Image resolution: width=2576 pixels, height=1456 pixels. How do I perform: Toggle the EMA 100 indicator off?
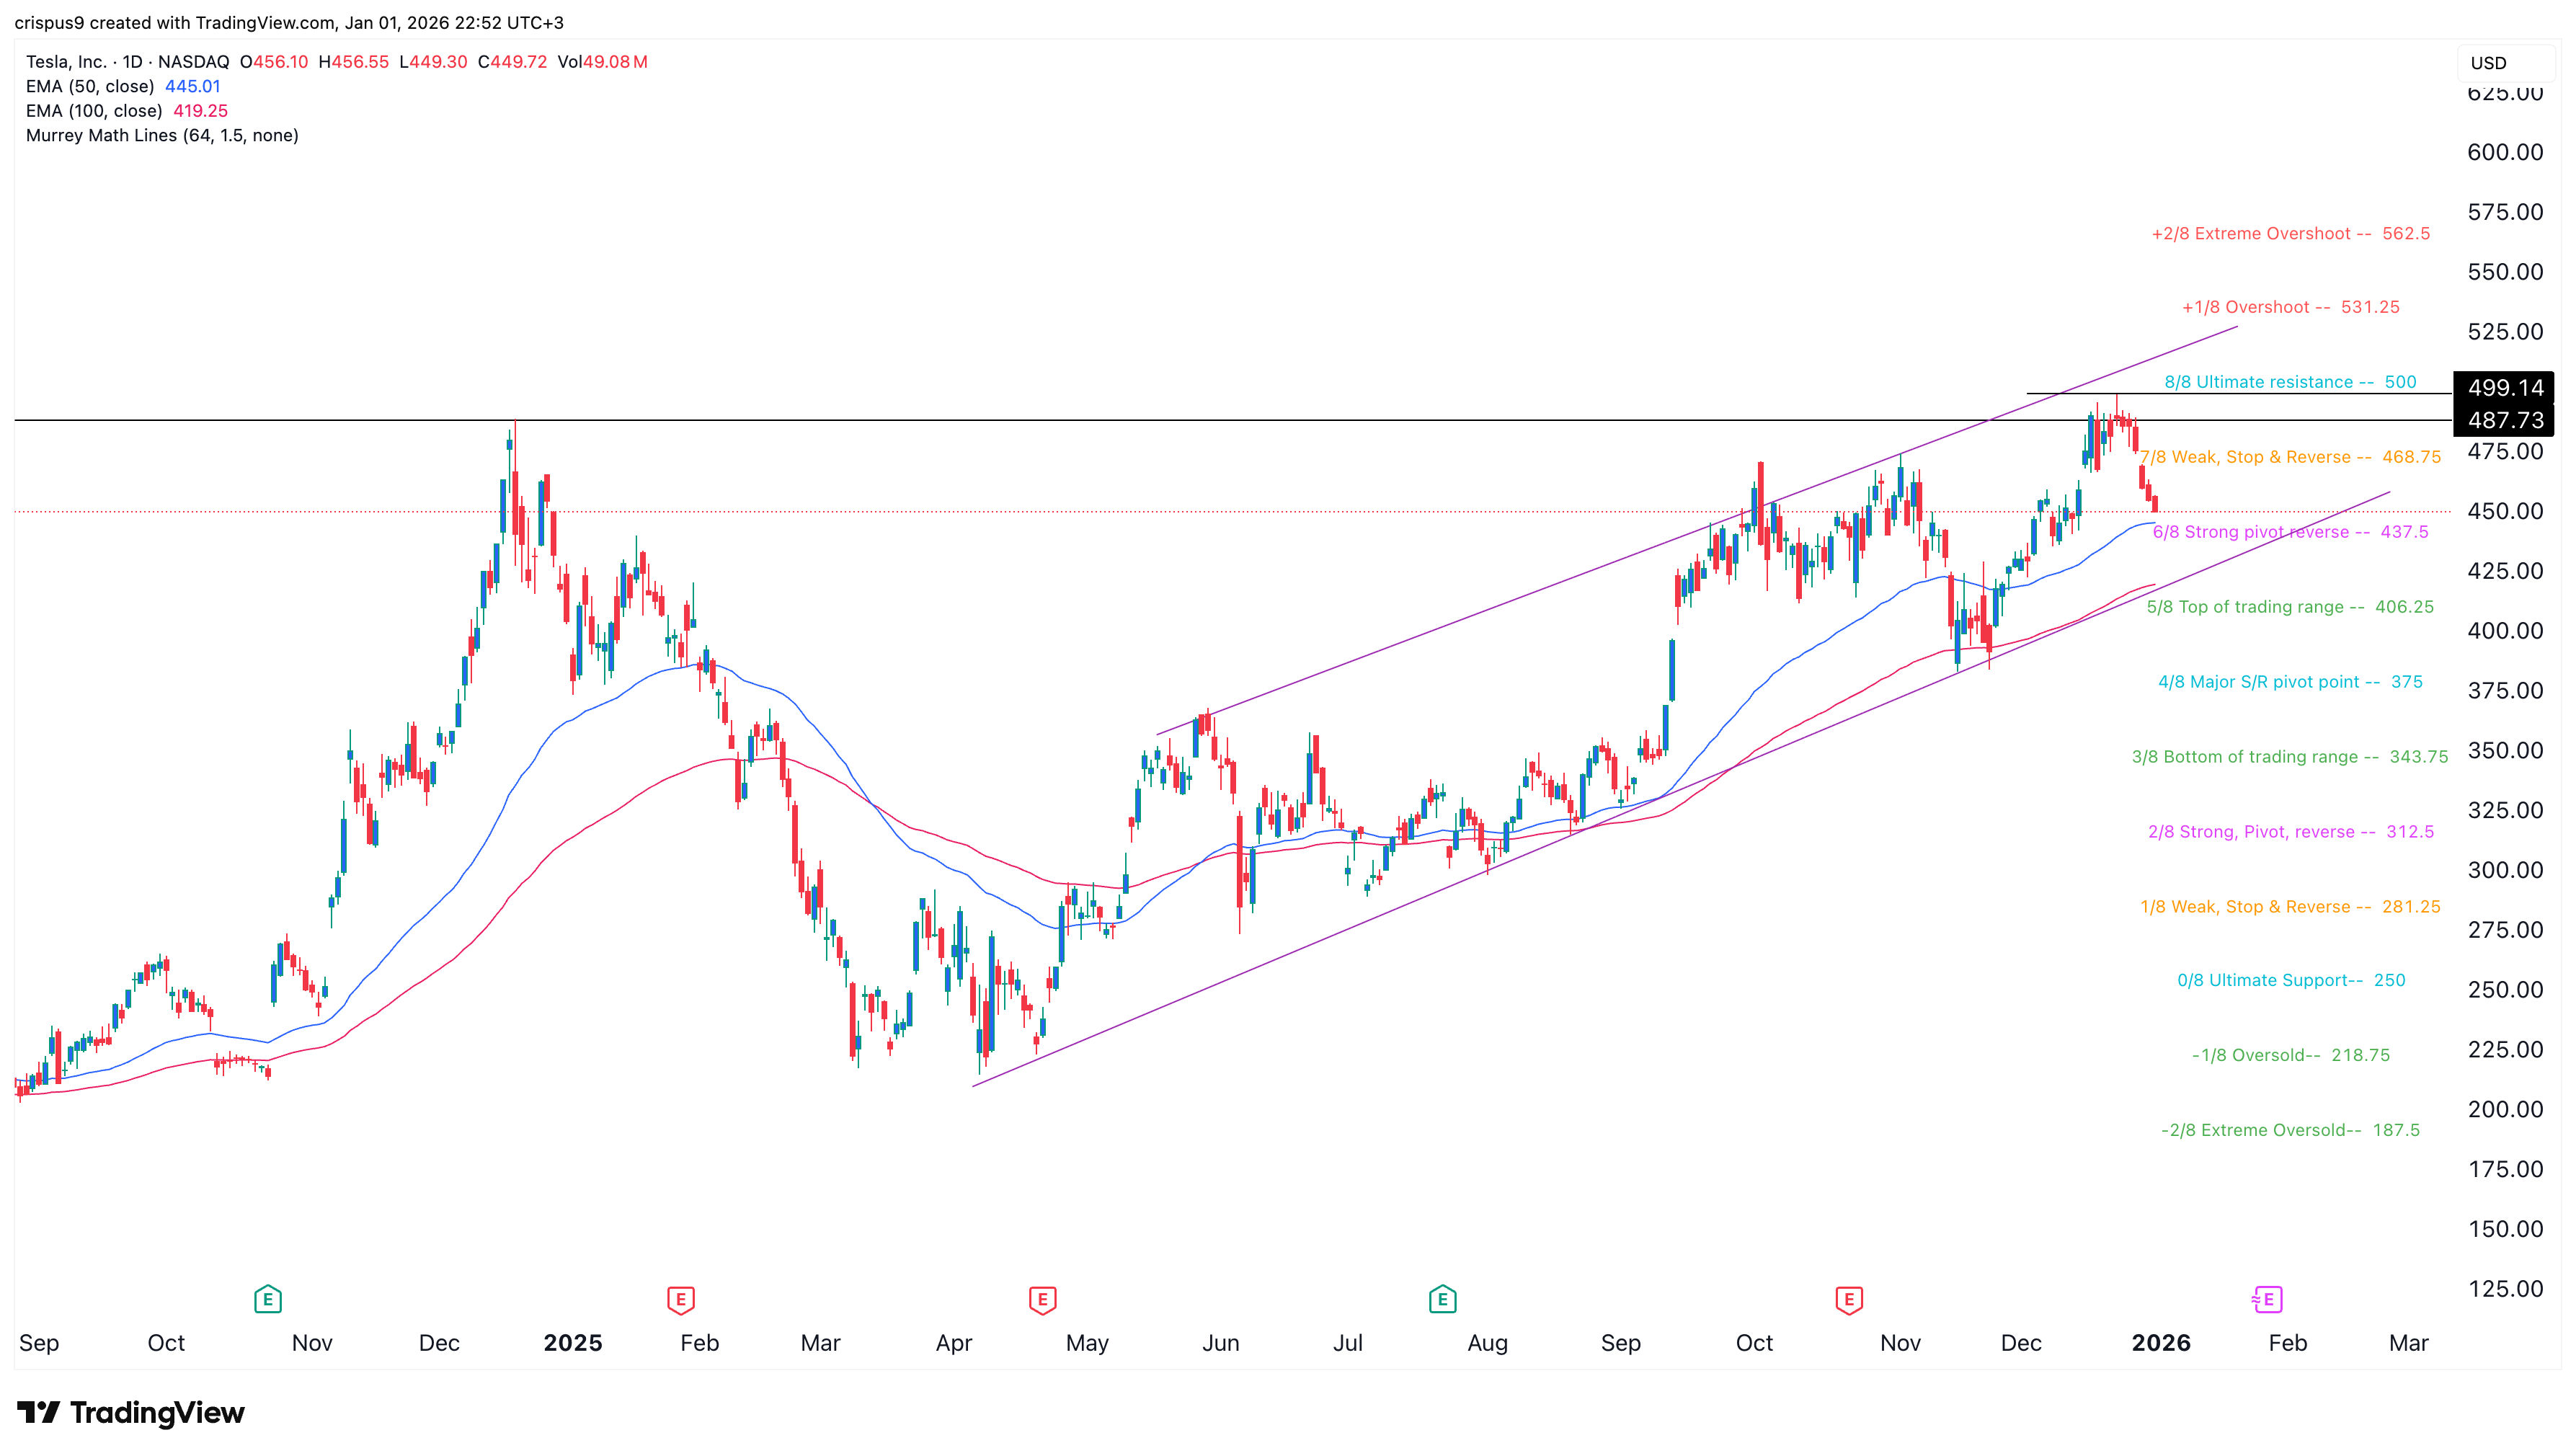coord(95,111)
